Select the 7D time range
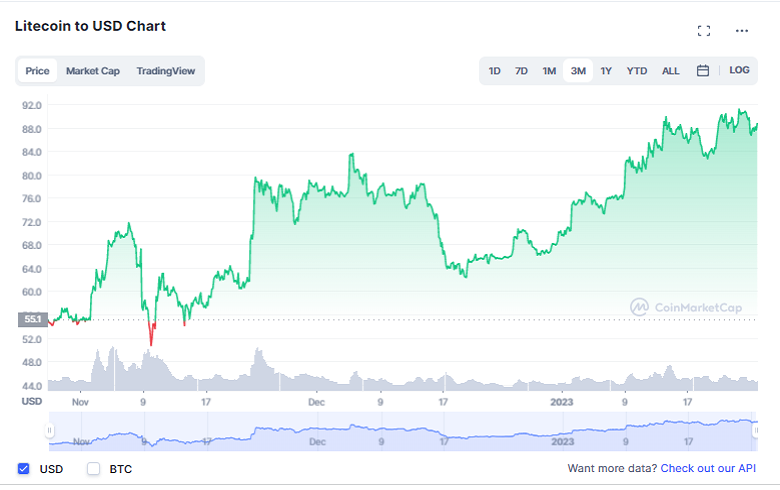This screenshot has height=490, width=780. [521, 71]
